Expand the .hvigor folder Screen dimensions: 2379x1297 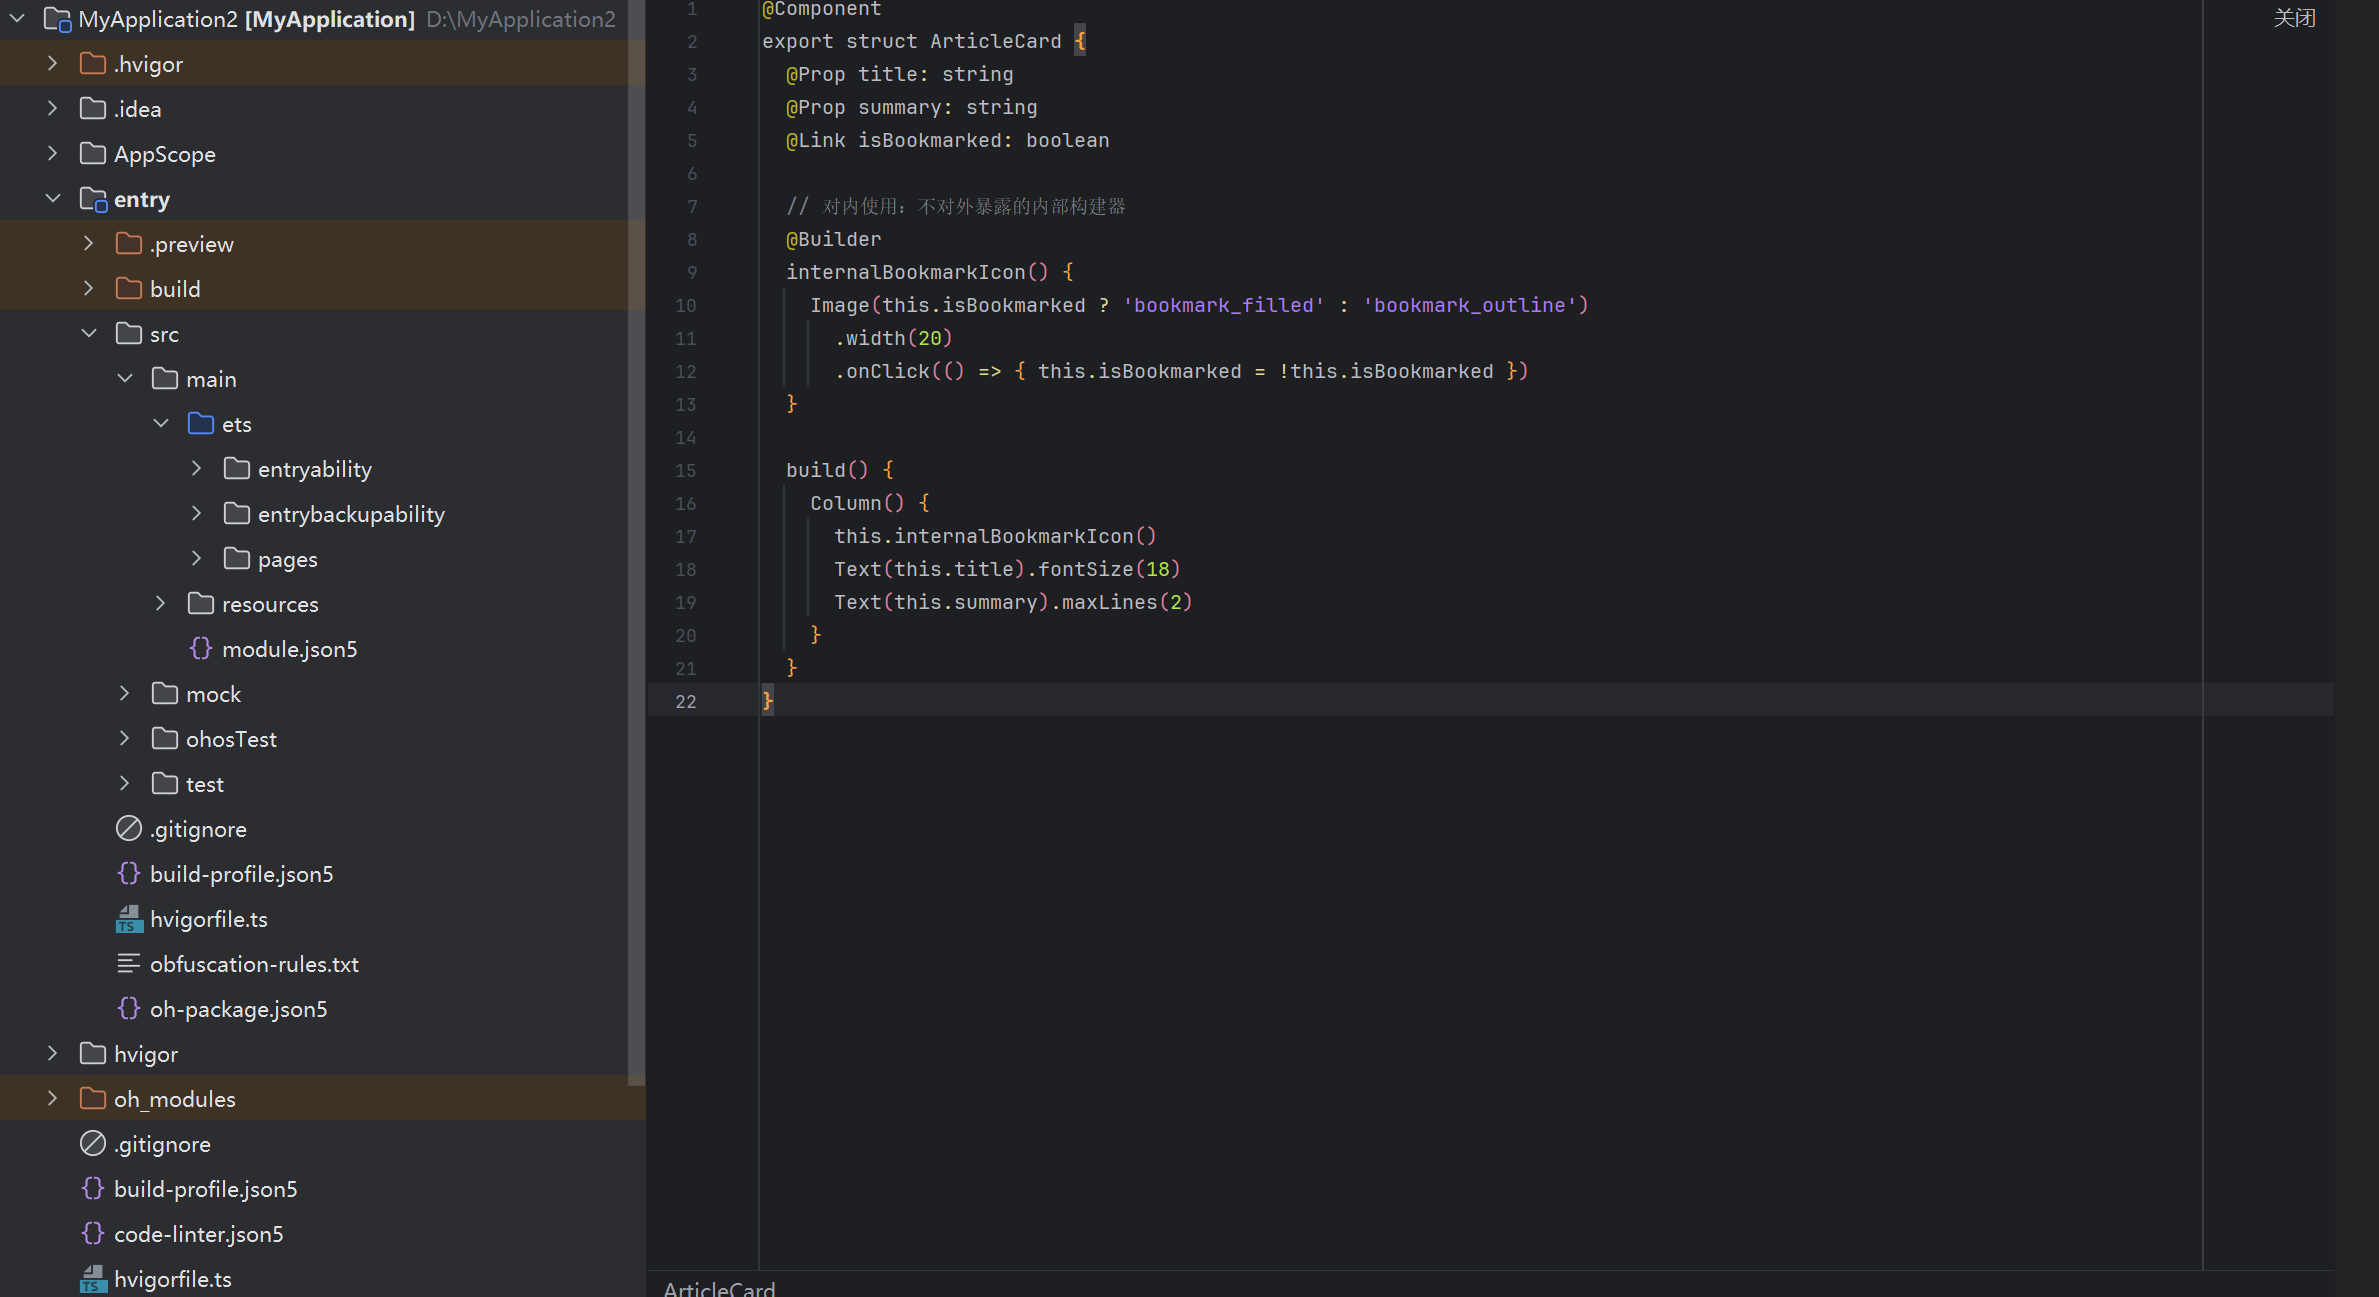[x=53, y=64]
